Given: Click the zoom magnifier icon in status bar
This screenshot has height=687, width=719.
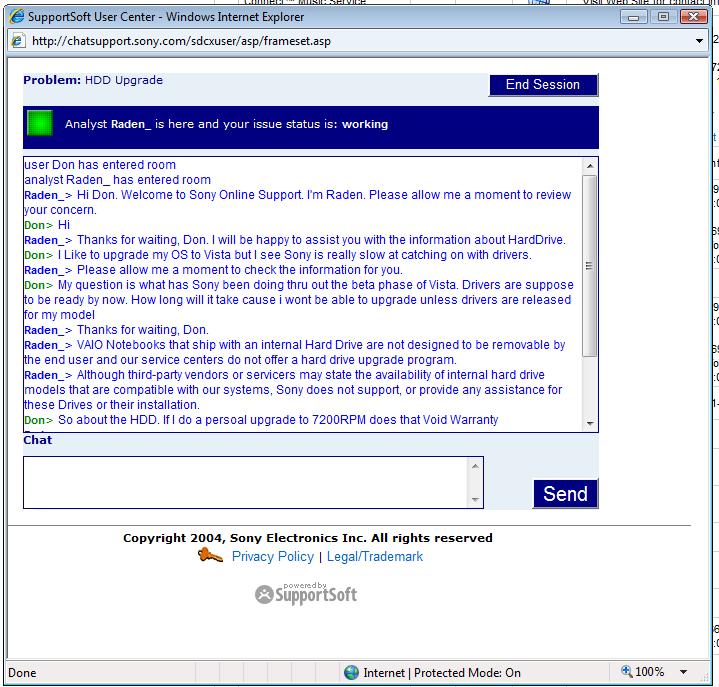Looking at the screenshot, I should (x=626, y=671).
